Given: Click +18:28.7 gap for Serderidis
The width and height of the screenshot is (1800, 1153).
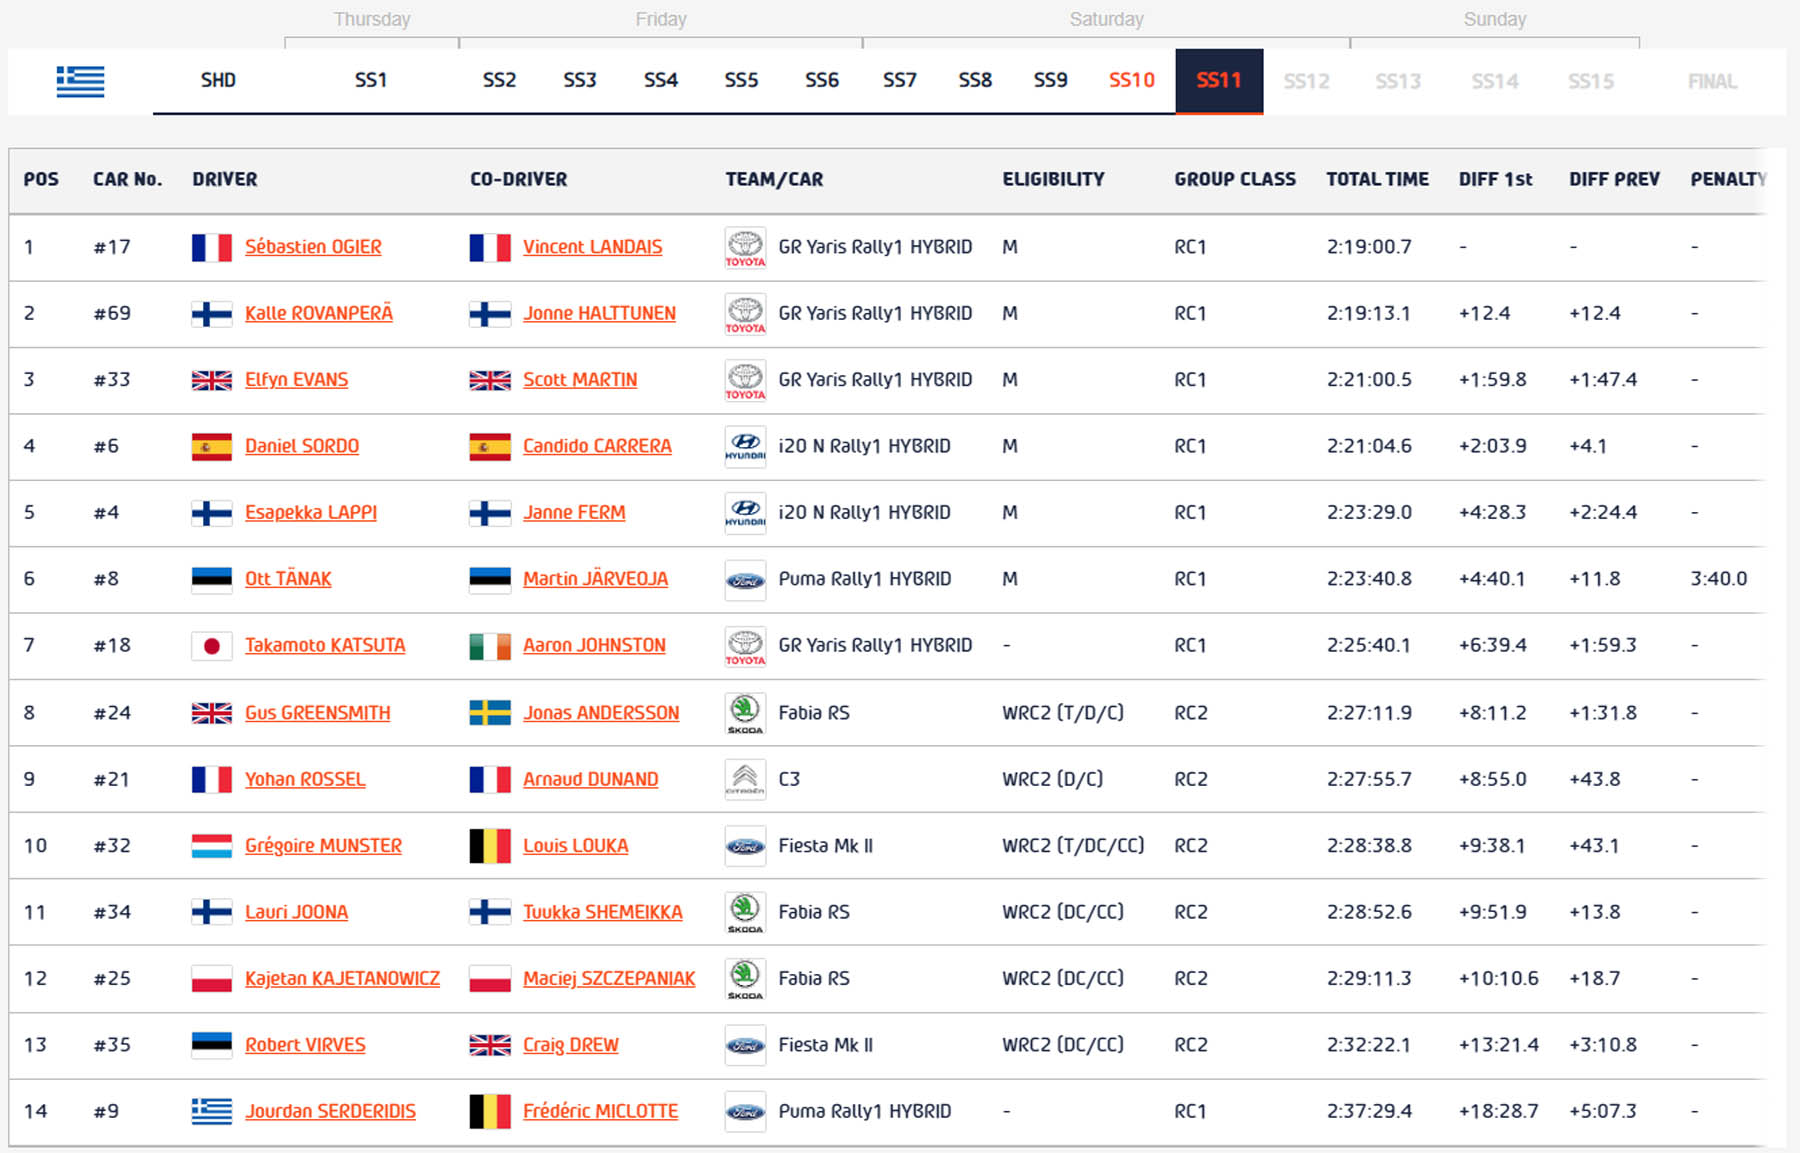Looking at the screenshot, I should click(x=1498, y=1111).
